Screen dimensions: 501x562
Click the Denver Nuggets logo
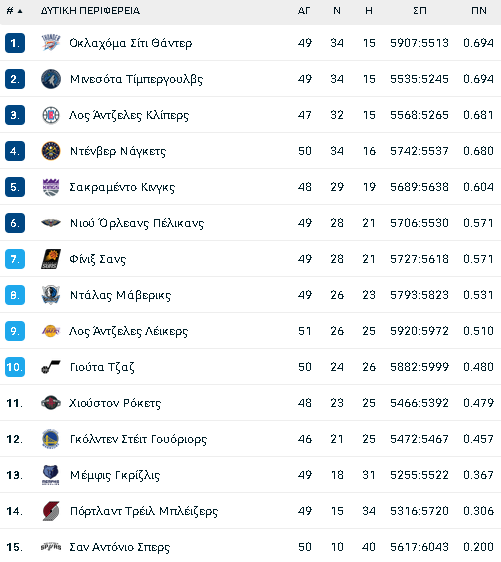[x=51, y=151]
